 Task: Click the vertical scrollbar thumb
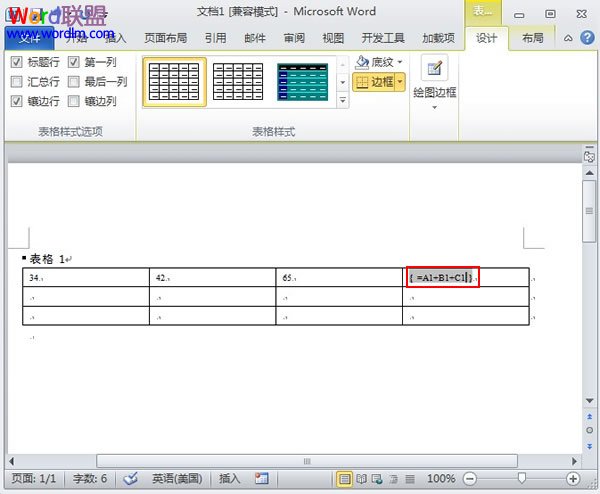pyautogui.click(x=589, y=211)
